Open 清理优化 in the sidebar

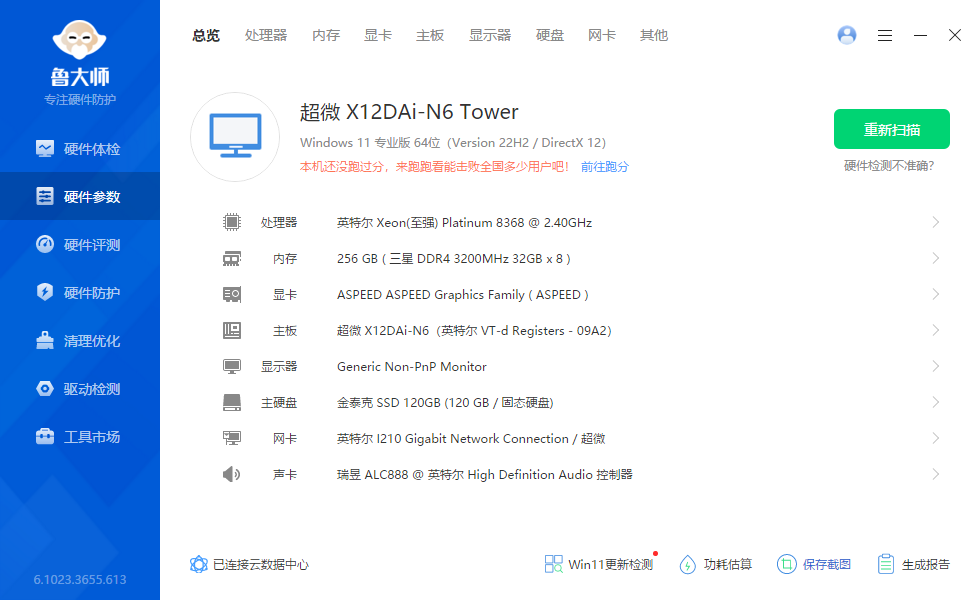coord(80,341)
